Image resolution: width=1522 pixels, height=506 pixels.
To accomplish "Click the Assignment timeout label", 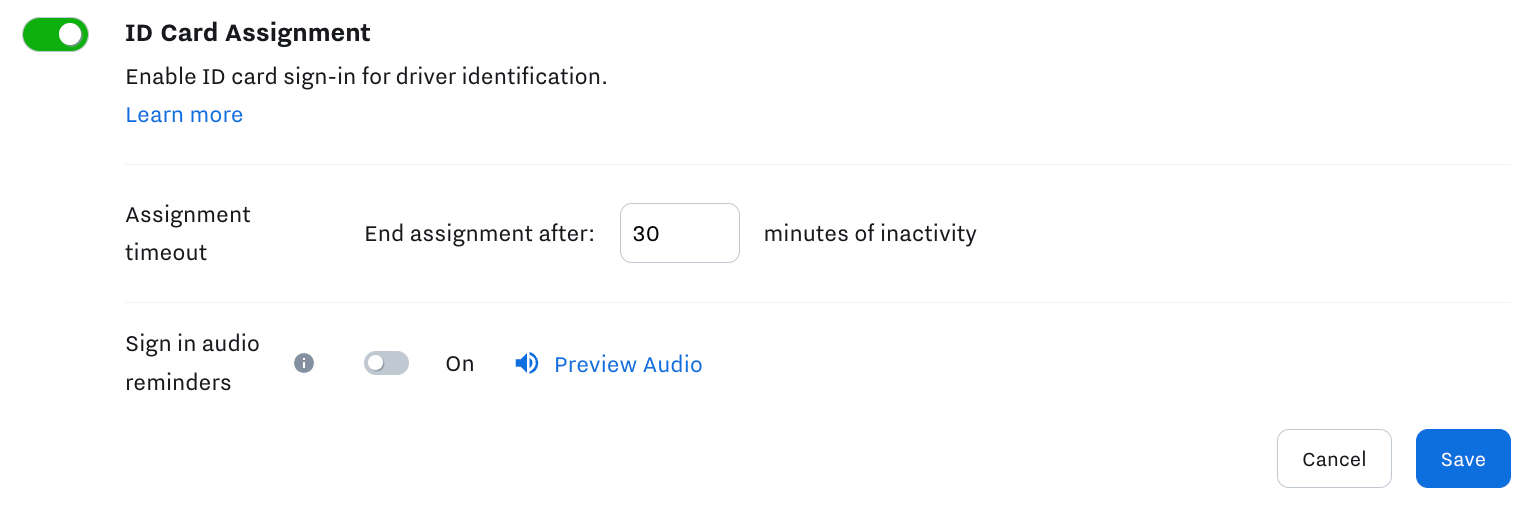I will click(188, 233).
